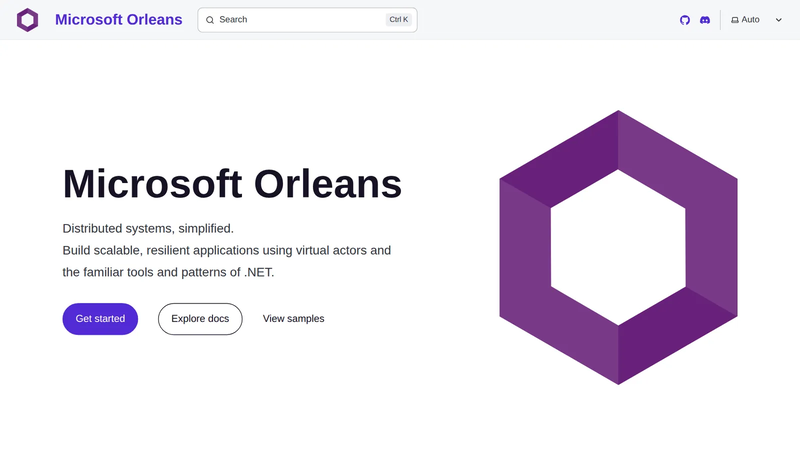Open the View samples link
Image resolution: width=800 pixels, height=450 pixels.
tap(293, 319)
